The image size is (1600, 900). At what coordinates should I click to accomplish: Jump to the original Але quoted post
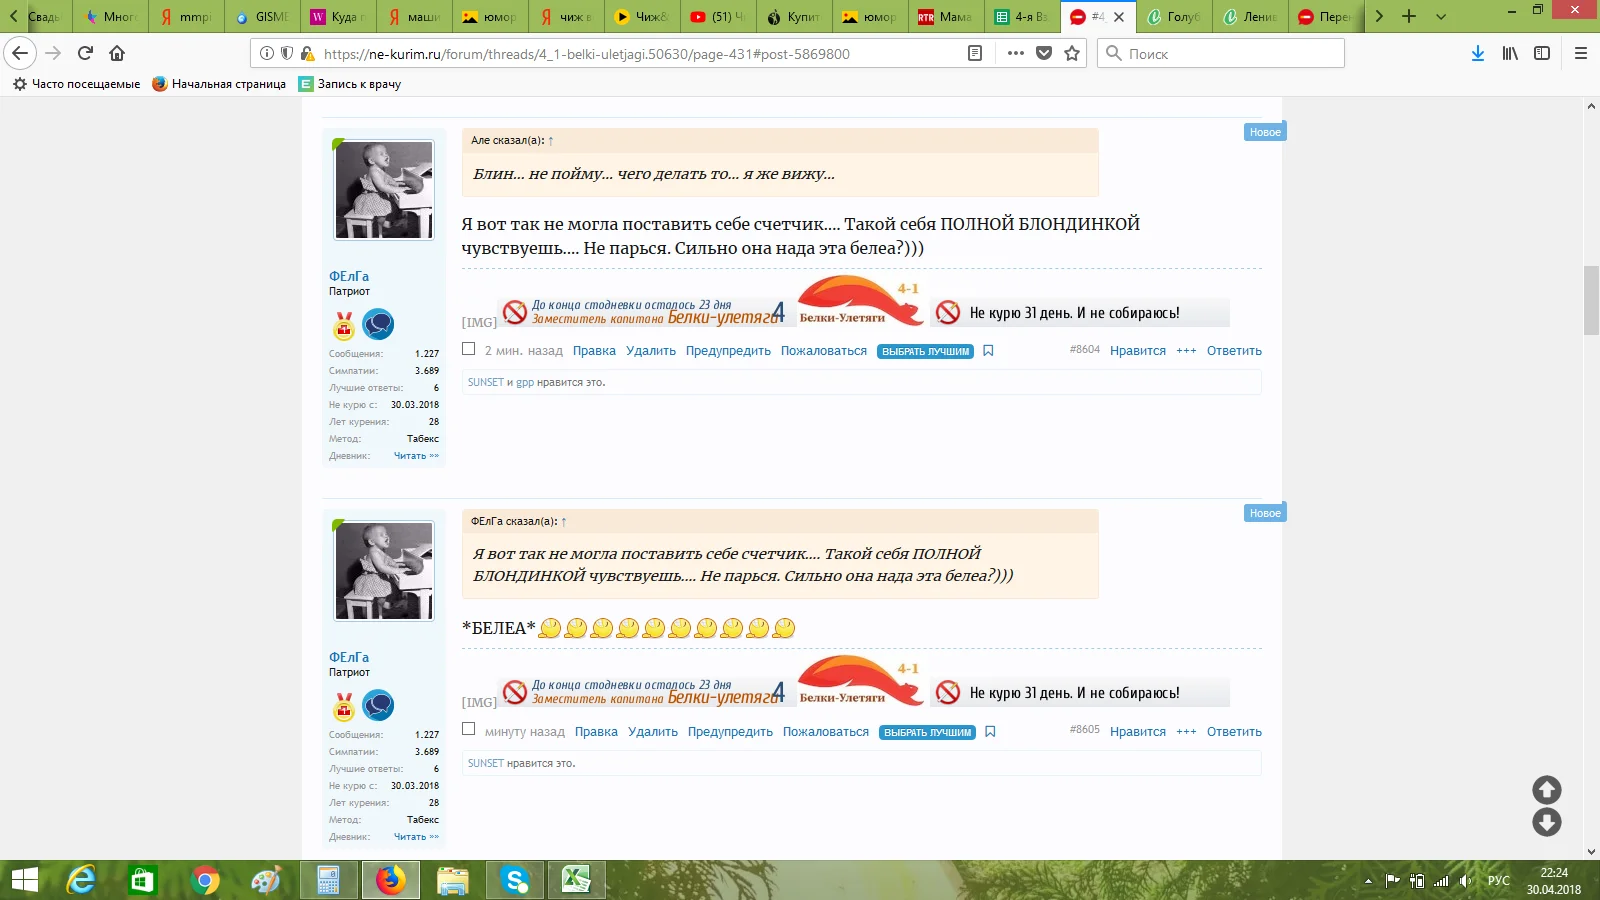(551, 141)
